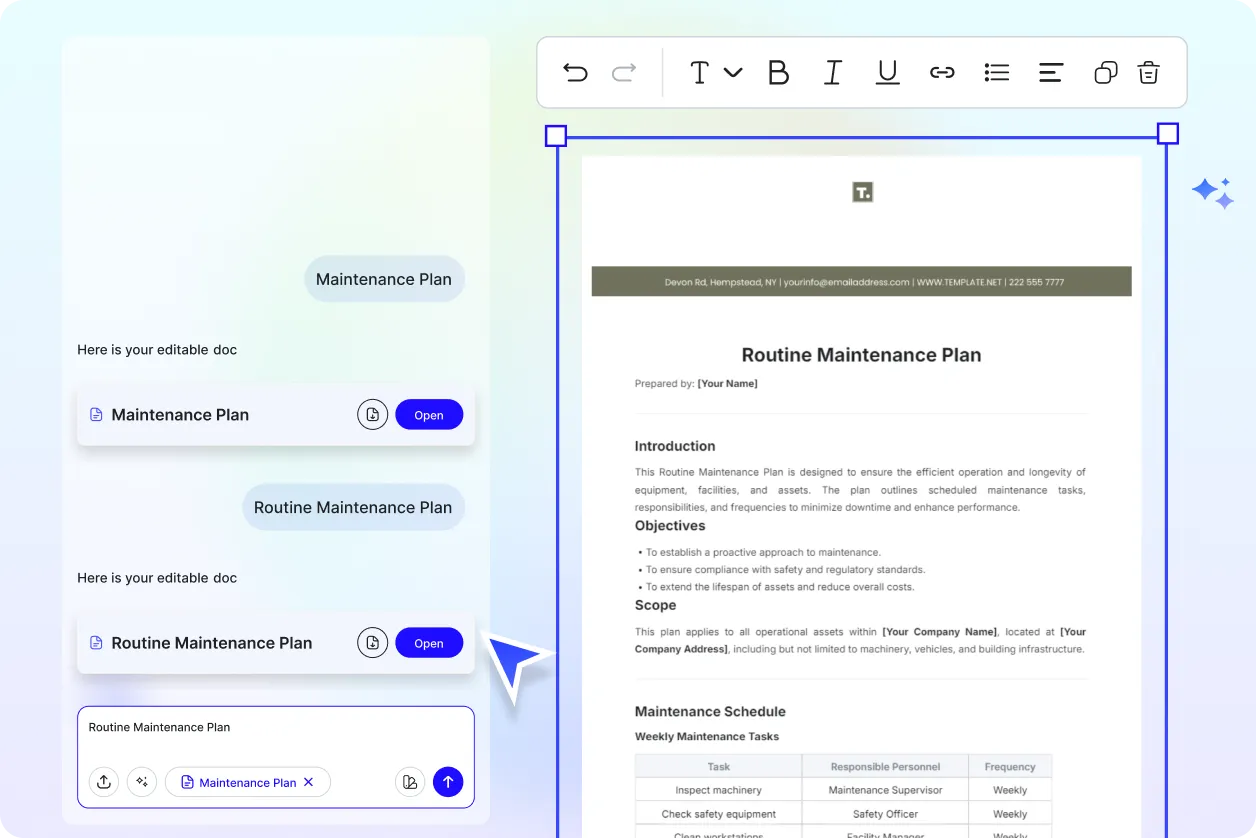This screenshot has height=838, width=1256.
Task: Apply bulleted list formatting
Action: point(996,72)
